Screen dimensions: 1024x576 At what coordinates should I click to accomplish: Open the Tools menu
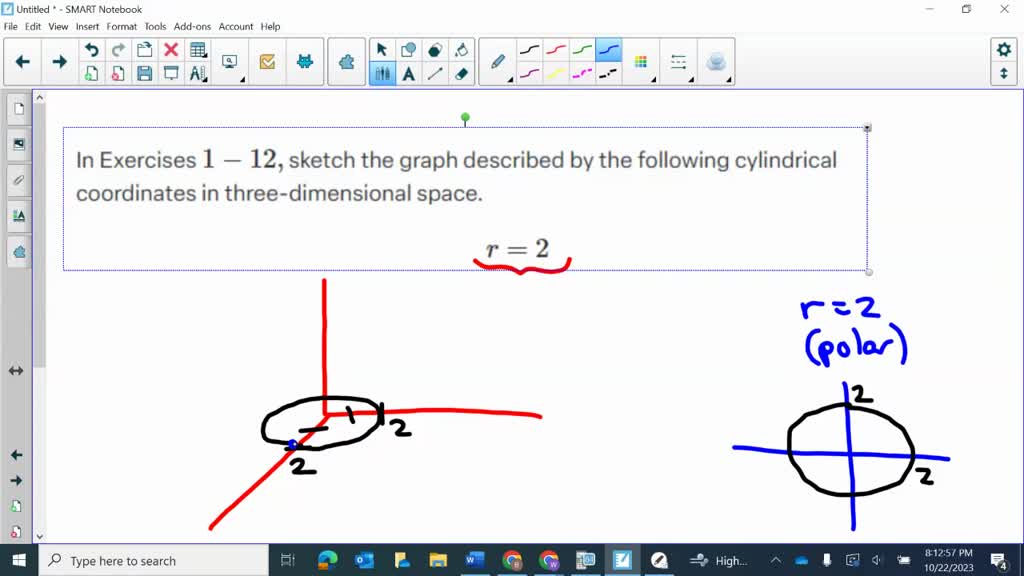[x=155, y=27]
